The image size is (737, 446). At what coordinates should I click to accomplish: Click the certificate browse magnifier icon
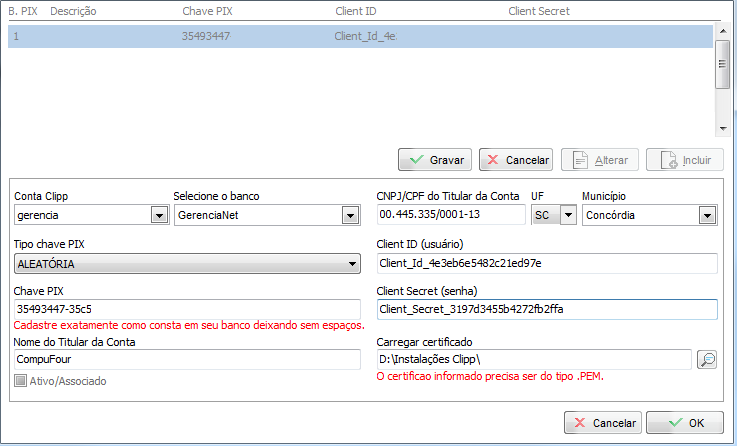click(707, 359)
